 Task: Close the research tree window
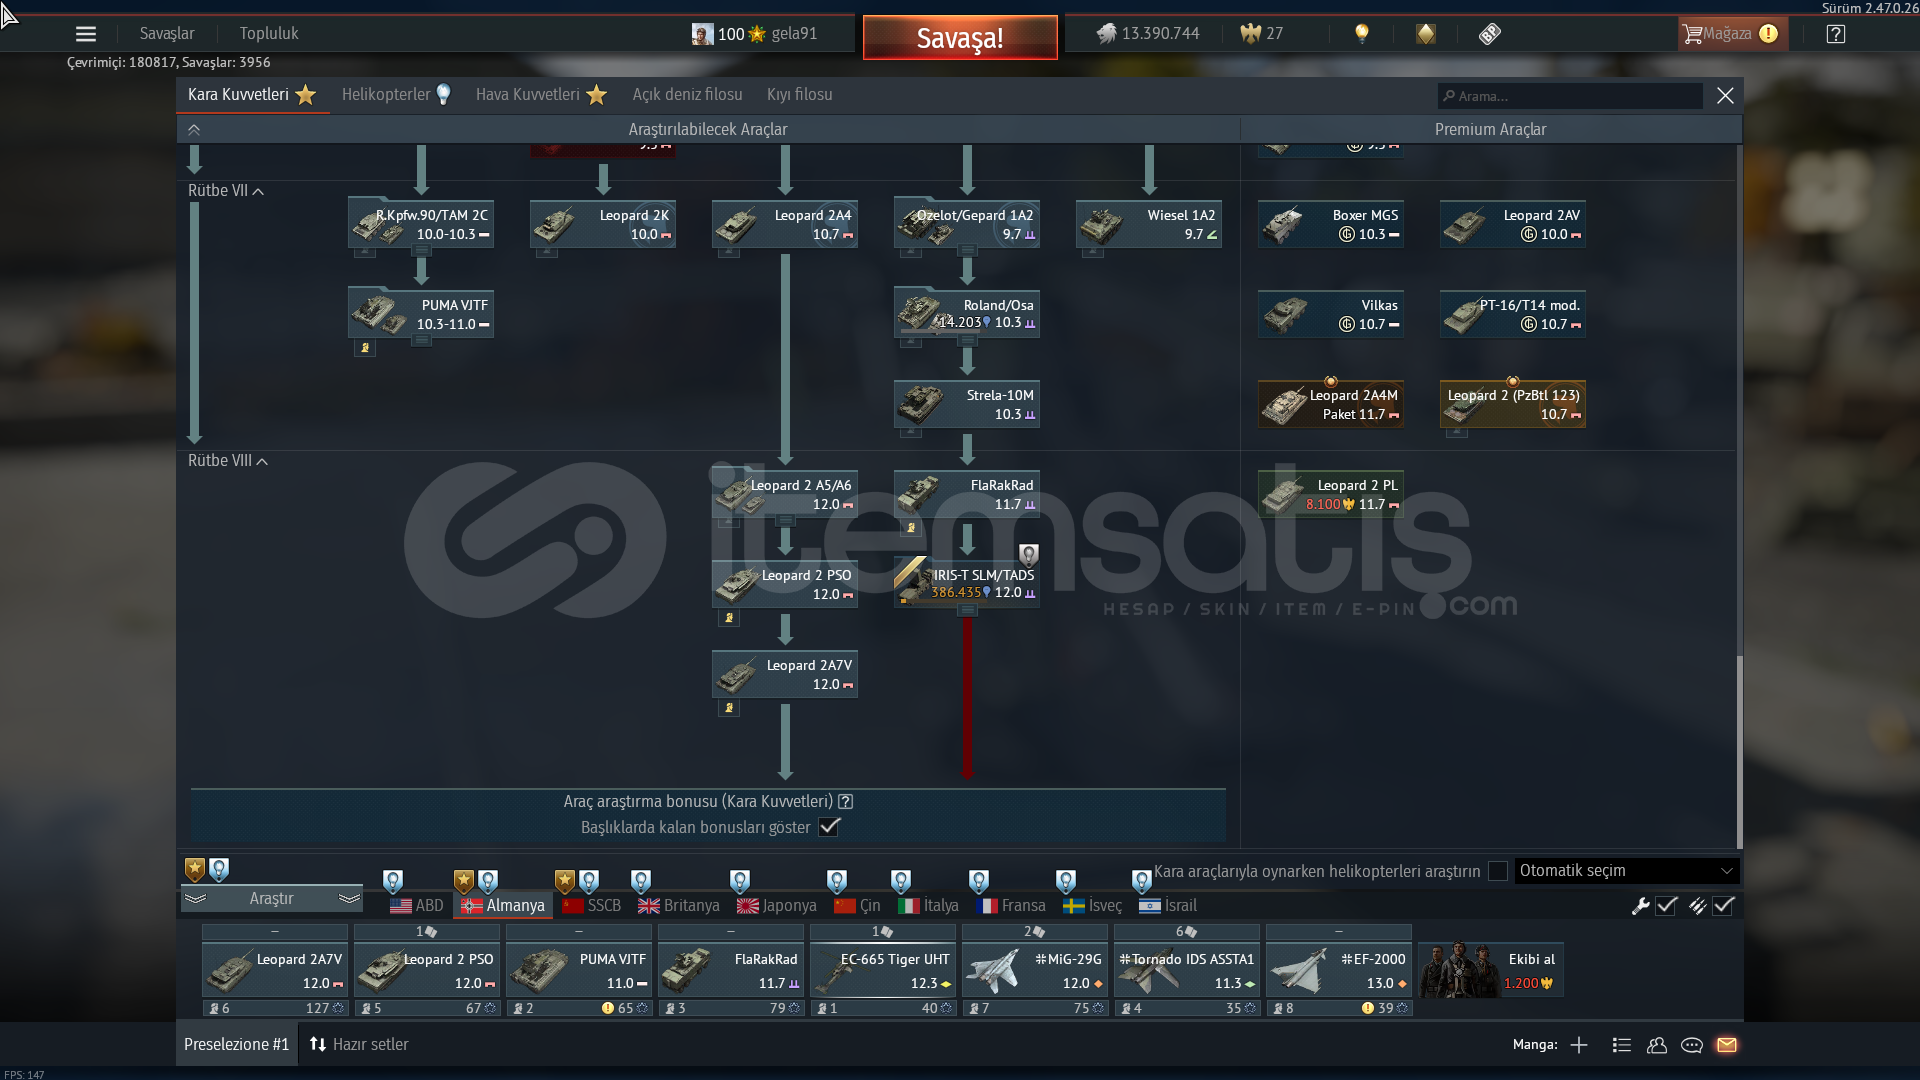(x=1725, y=96)
